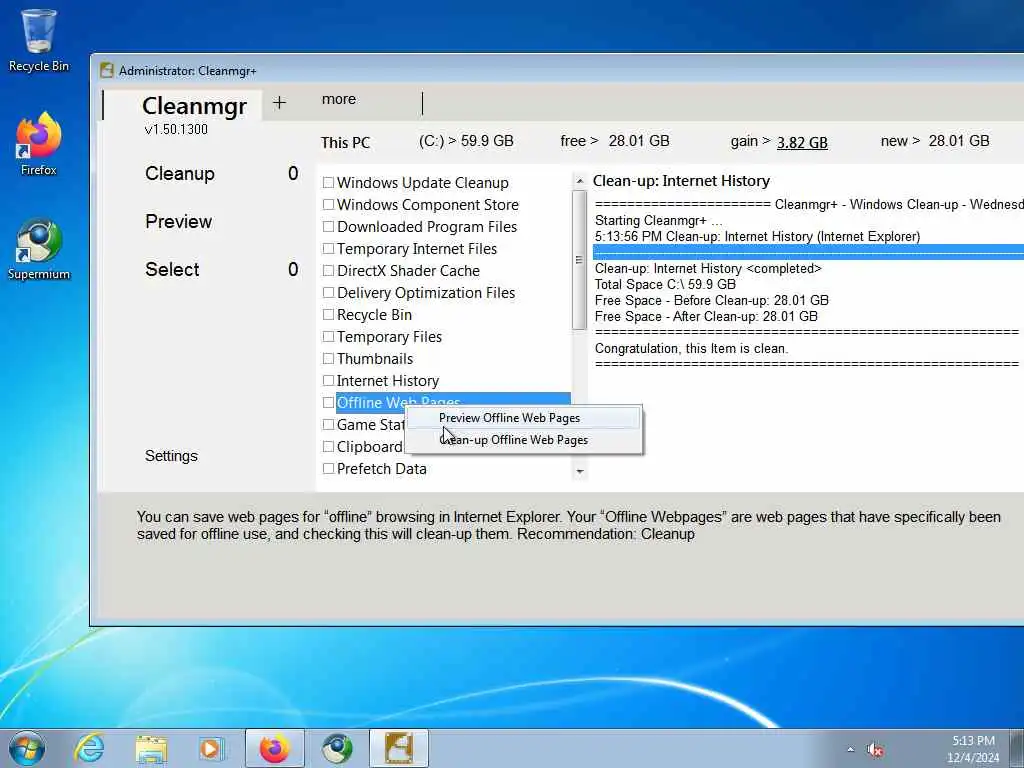Tick the Prefetch Data checkbox
This screenshot has height=768, width=1024.
point(328,469)
